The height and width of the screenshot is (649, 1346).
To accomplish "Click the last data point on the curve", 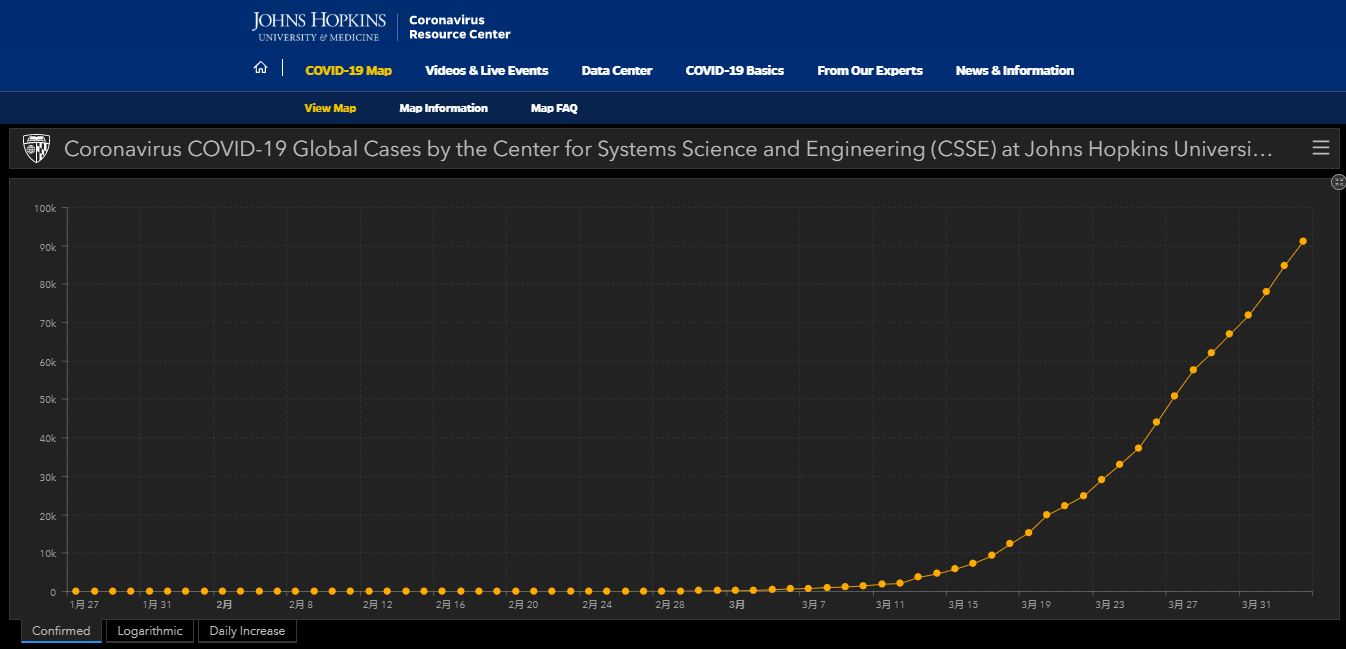I will (x=1303, y=241).
